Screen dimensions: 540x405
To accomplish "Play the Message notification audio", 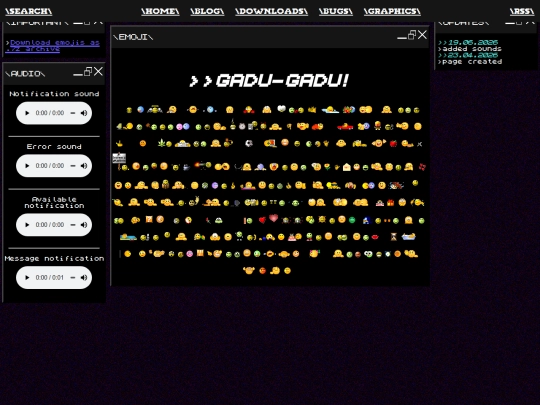I will 27,278.
